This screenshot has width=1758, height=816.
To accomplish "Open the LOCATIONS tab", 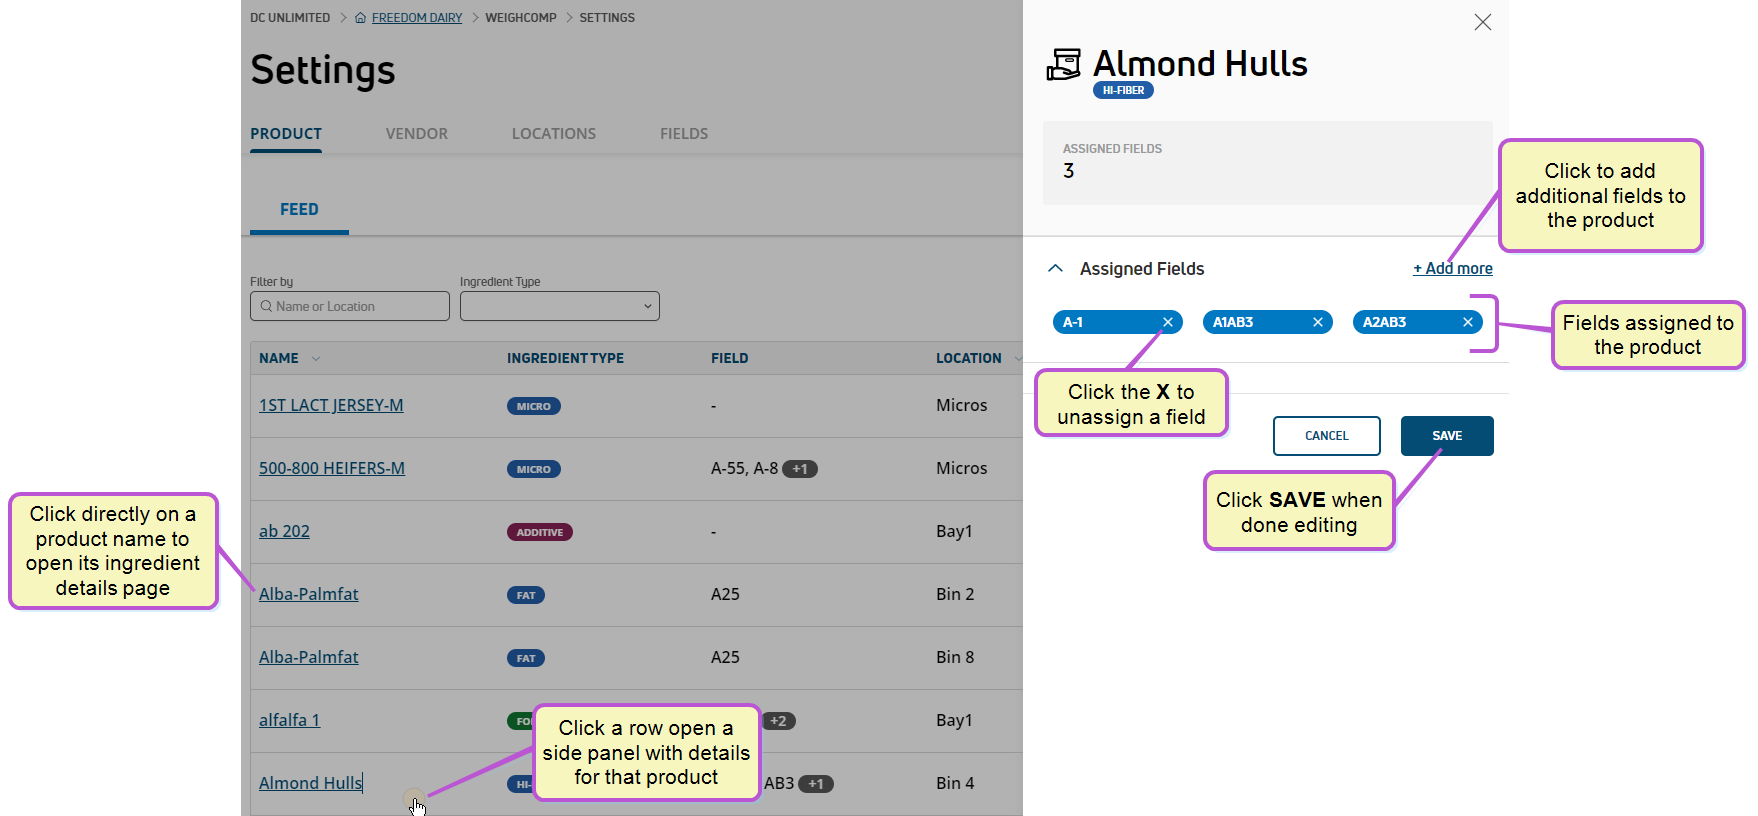I will click(554, 134).
